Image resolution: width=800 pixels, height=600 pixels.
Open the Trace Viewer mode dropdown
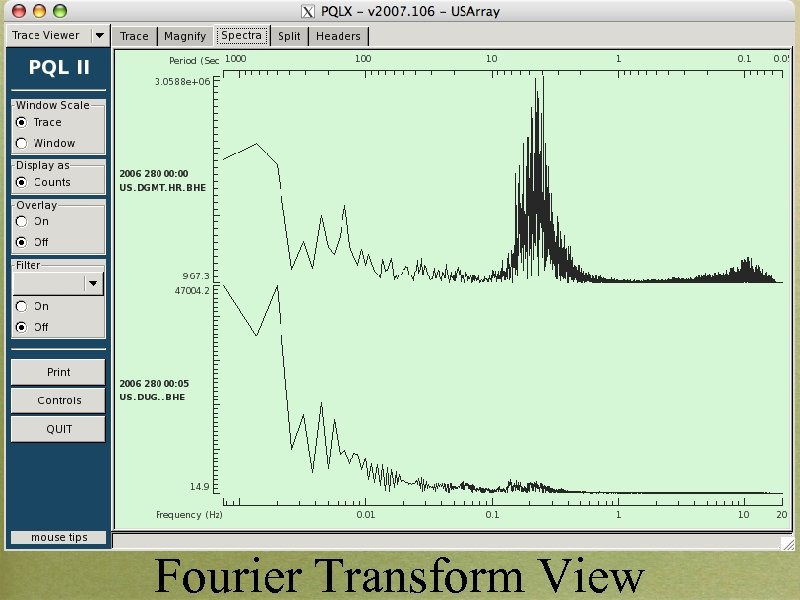tap(98, 34)
